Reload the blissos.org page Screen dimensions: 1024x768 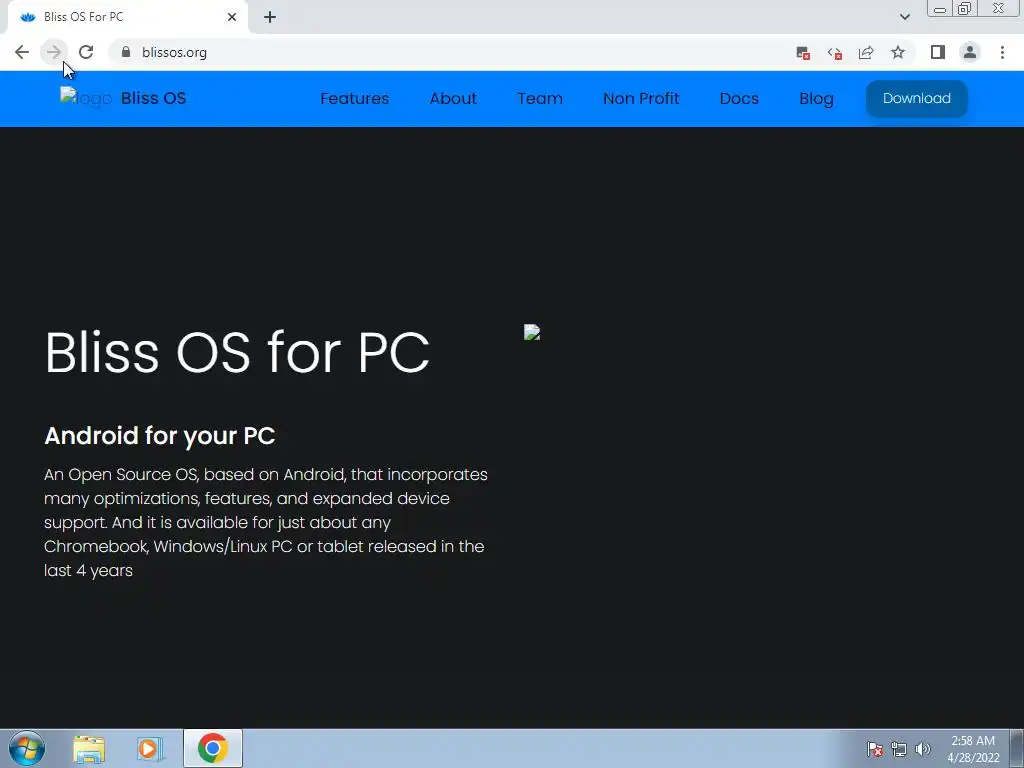86,52
